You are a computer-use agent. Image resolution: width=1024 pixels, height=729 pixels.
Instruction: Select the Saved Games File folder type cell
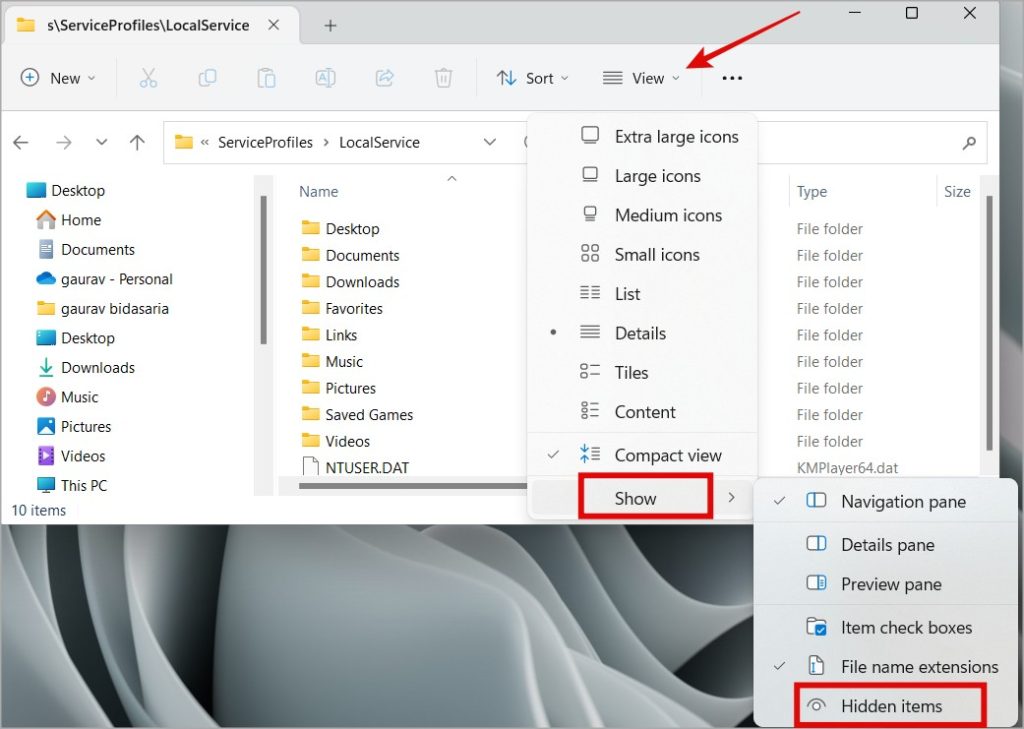(x=829, y=415)
